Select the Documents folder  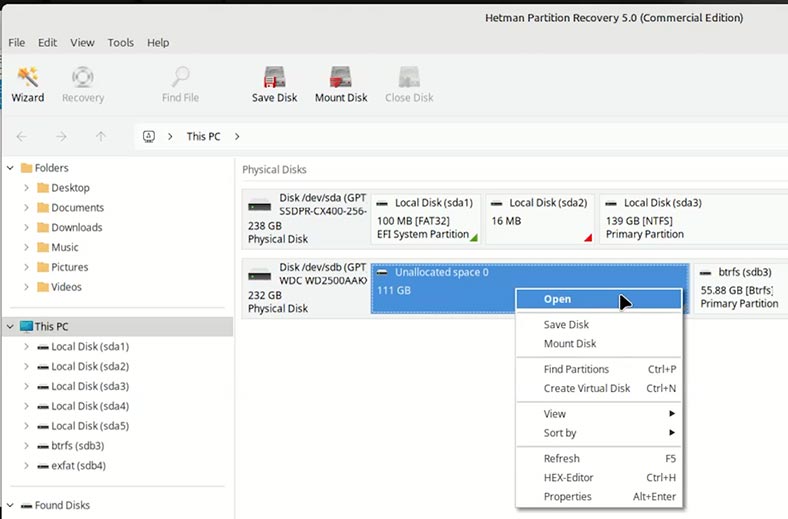(77, 207)
